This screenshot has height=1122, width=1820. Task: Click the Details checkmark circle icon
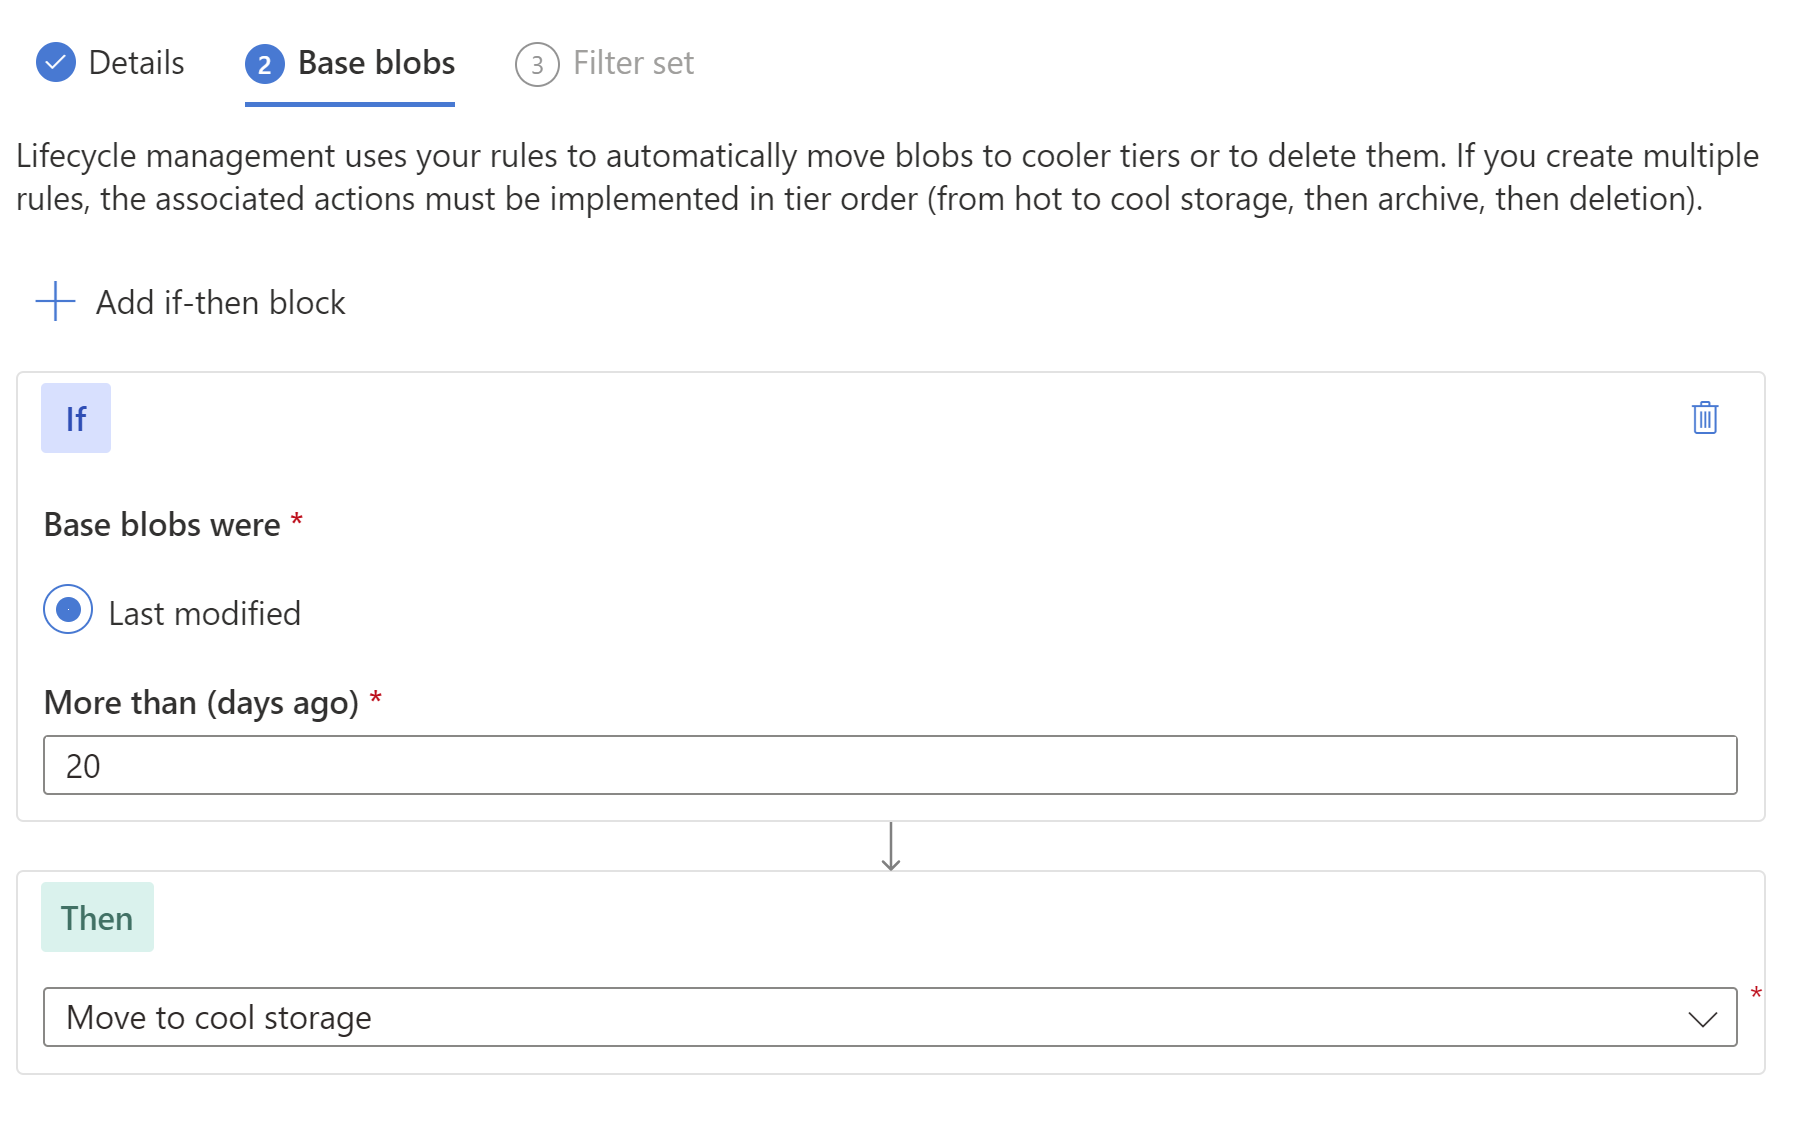click(56, 62)
